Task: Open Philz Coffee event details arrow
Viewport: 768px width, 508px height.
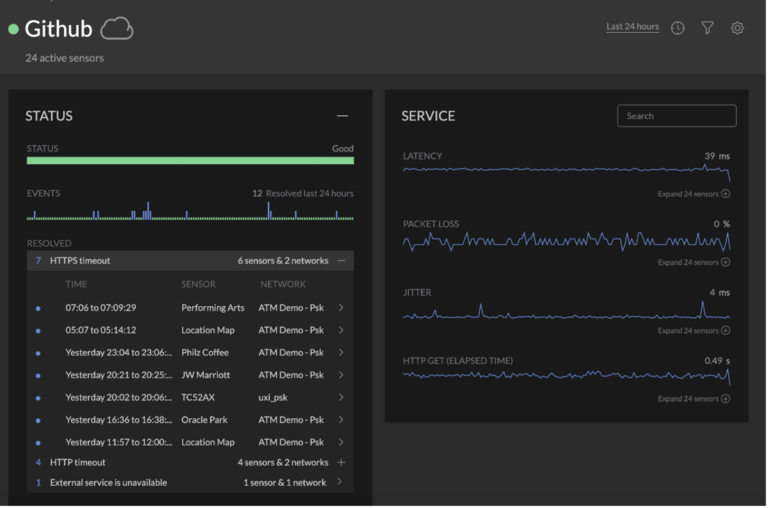Action: point(341,352)
